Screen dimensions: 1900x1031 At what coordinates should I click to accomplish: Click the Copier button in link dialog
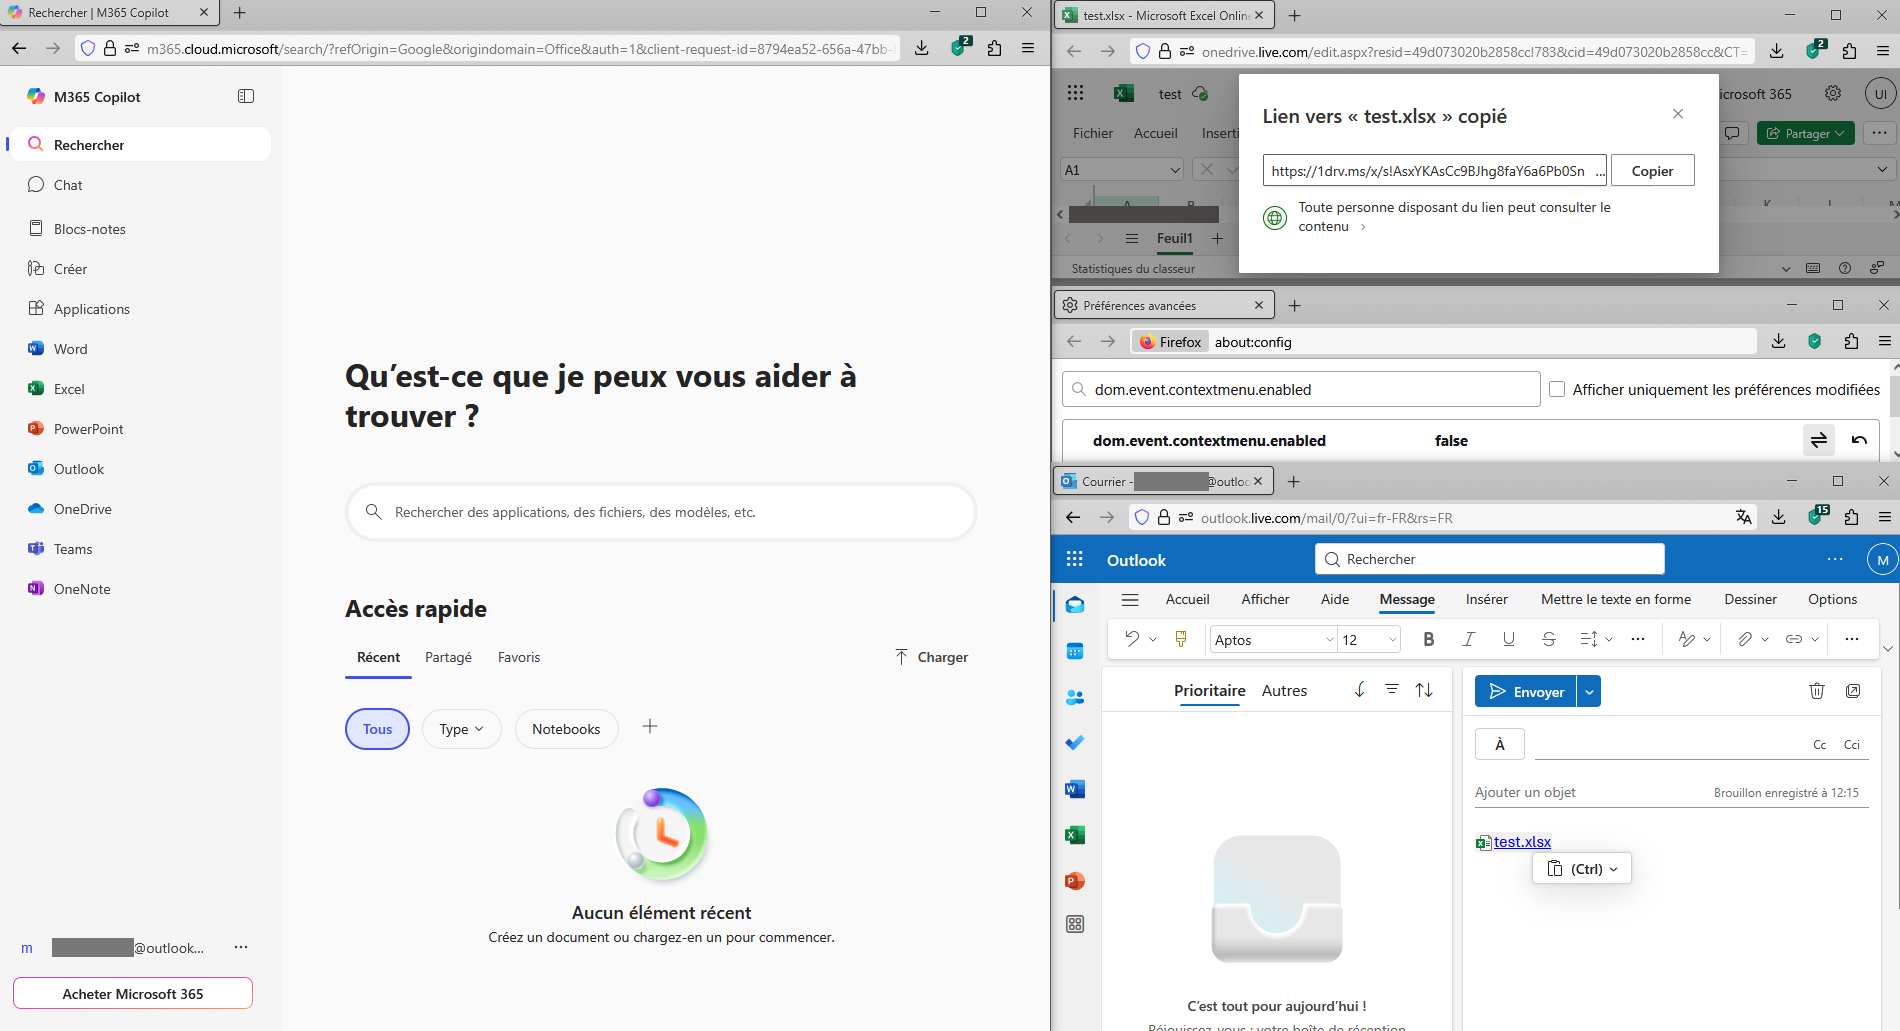pyautogui.click(x=1652, y=171)
